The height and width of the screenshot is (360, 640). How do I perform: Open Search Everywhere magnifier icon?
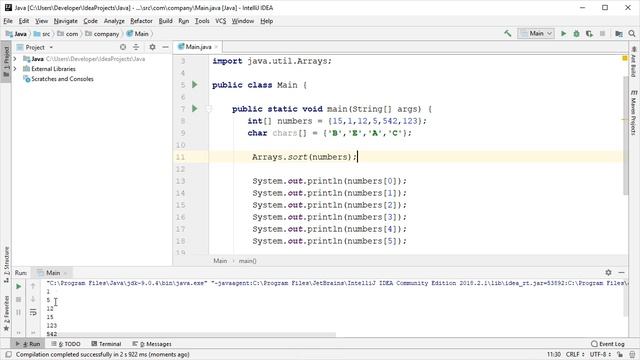[632, 33]
